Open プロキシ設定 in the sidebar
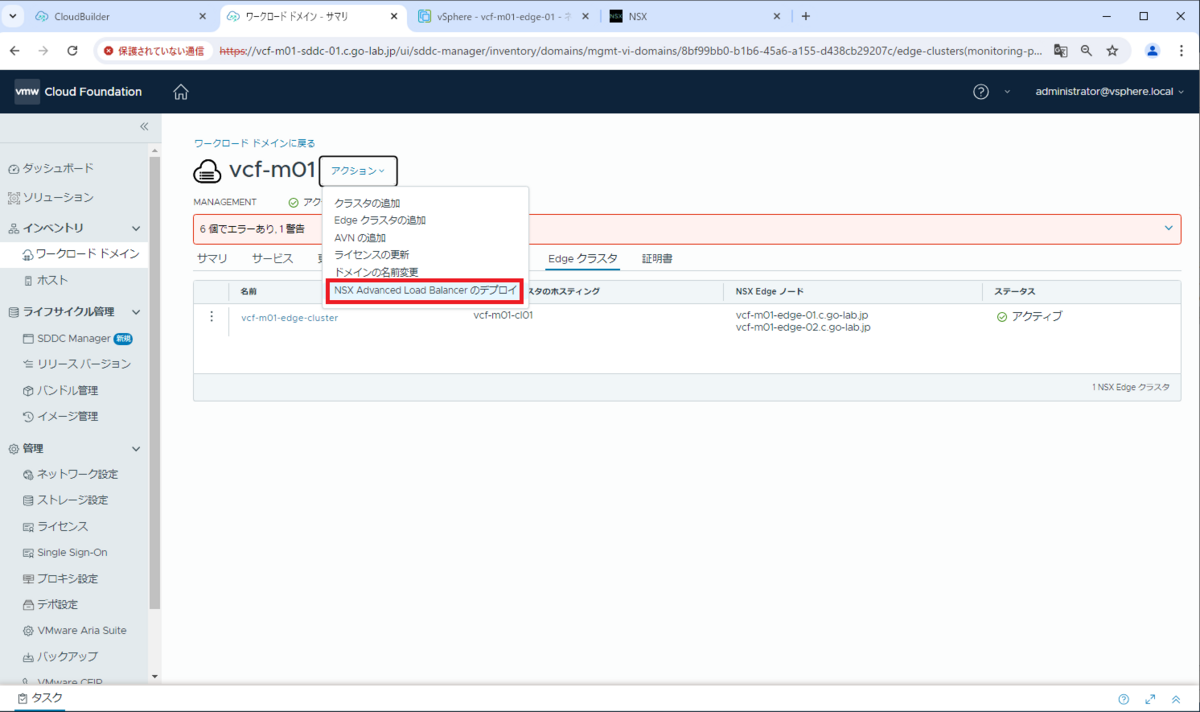Screen dimensions: 1200x712 (x=60, y=578)
